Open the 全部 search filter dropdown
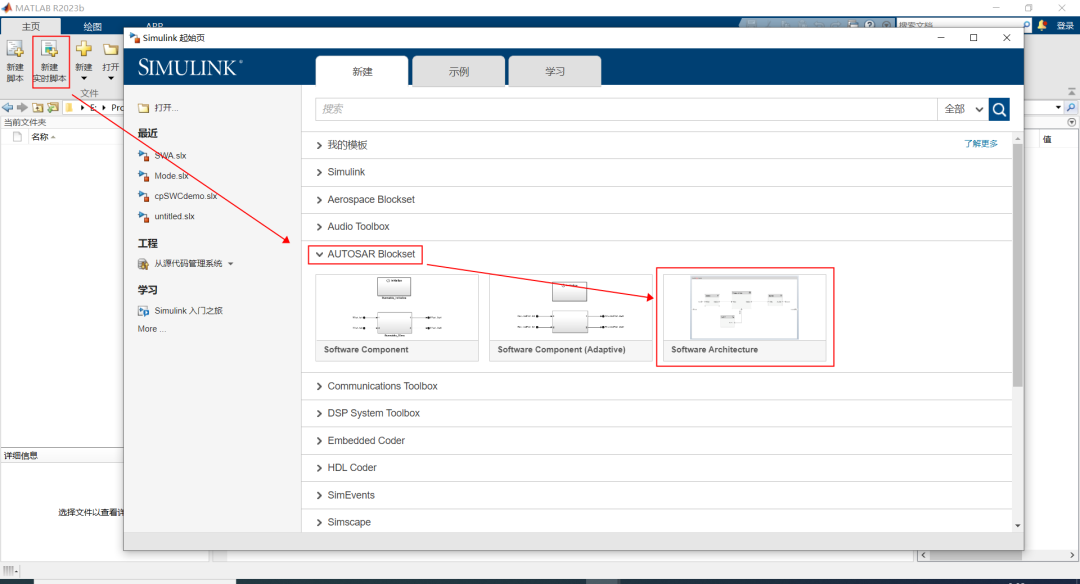 pos(963,109)
